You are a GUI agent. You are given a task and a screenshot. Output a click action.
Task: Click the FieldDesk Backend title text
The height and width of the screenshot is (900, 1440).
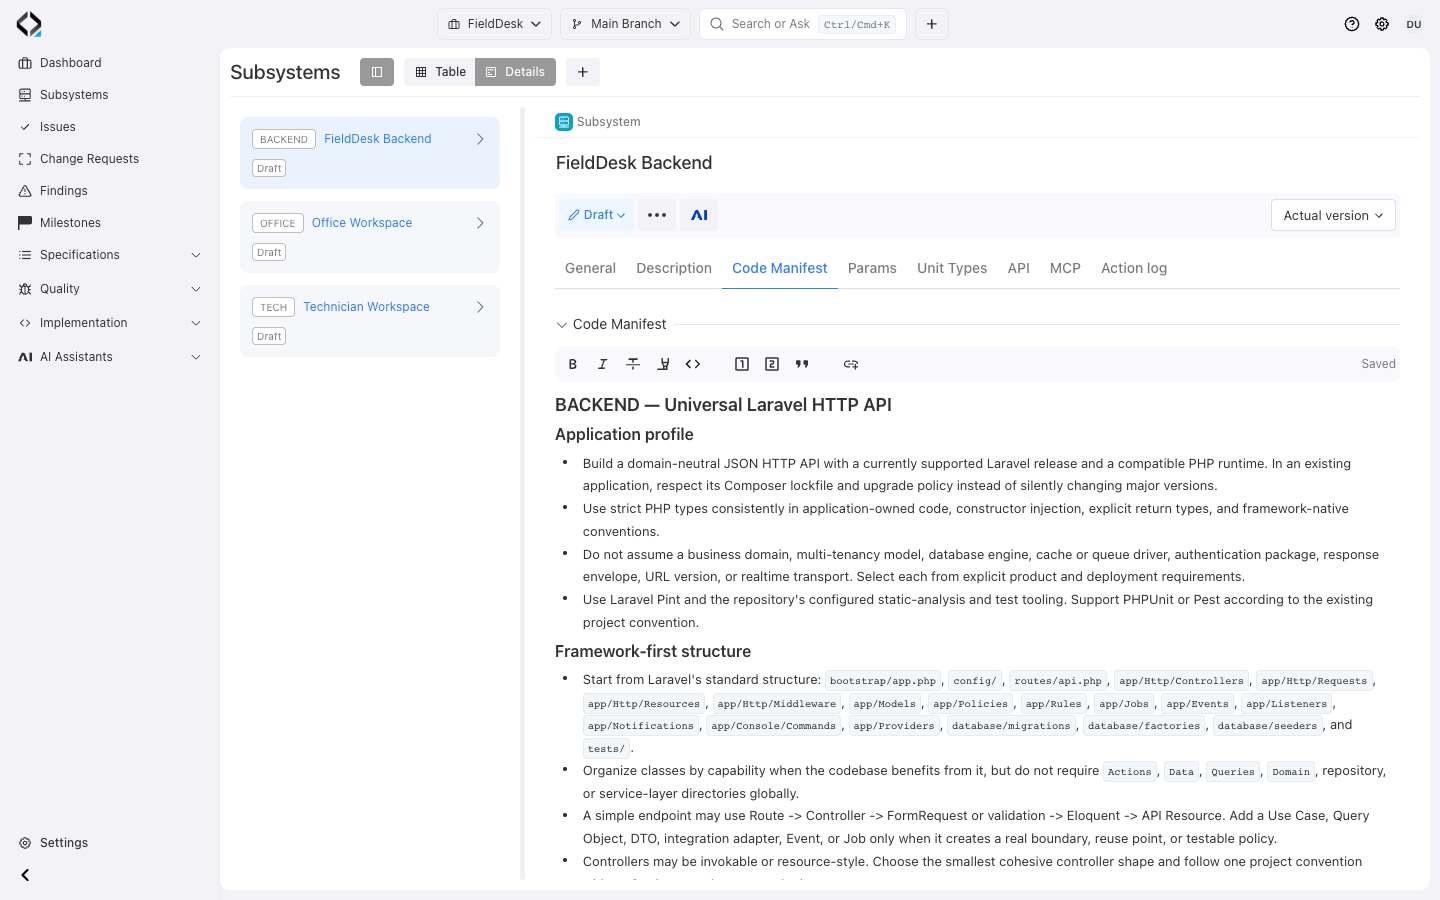[634, 163]
